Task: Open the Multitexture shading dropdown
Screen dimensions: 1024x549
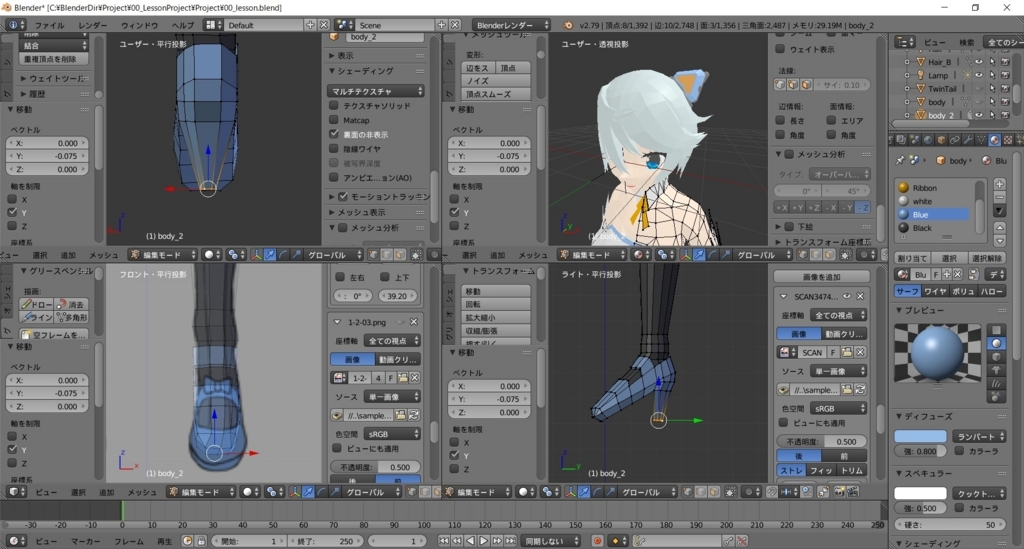Action: pyautogui.click(x=376, y=91)
